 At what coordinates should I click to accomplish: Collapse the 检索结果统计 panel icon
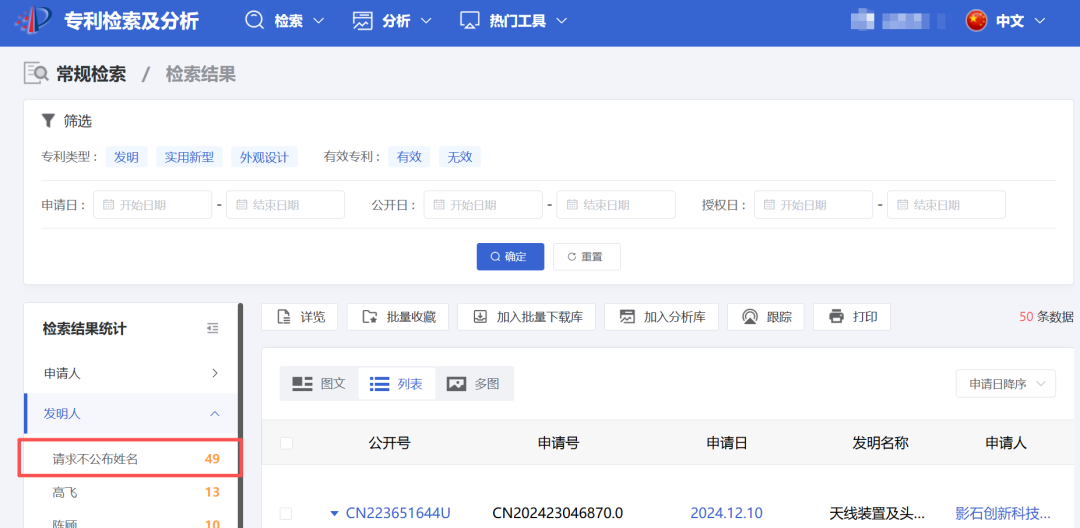click(x=213, y=329)
